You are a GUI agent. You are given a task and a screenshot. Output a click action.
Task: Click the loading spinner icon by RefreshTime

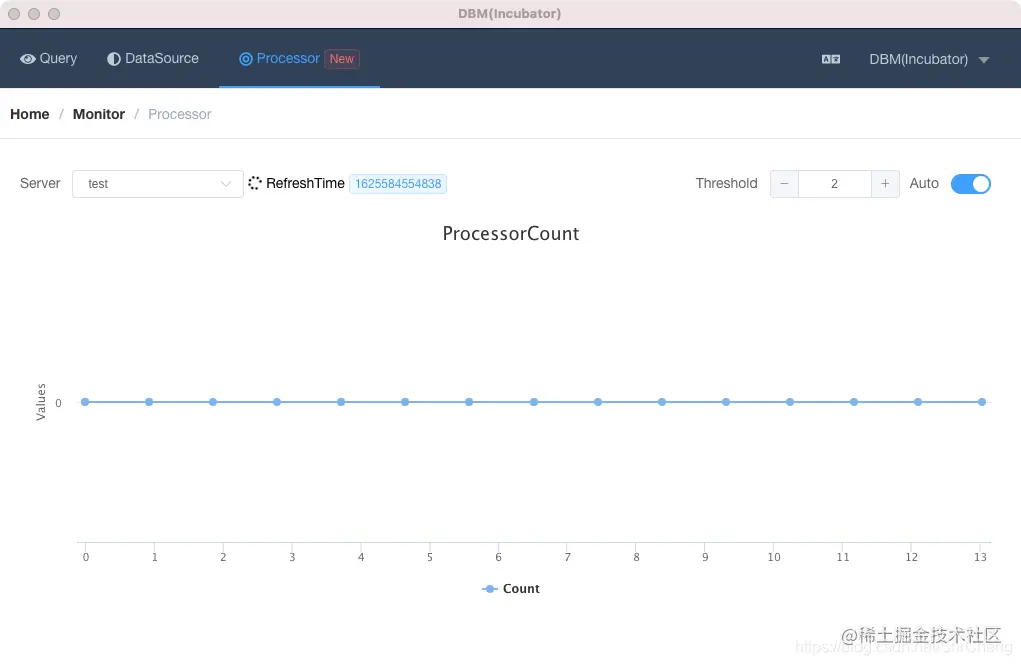click(255, 183)
